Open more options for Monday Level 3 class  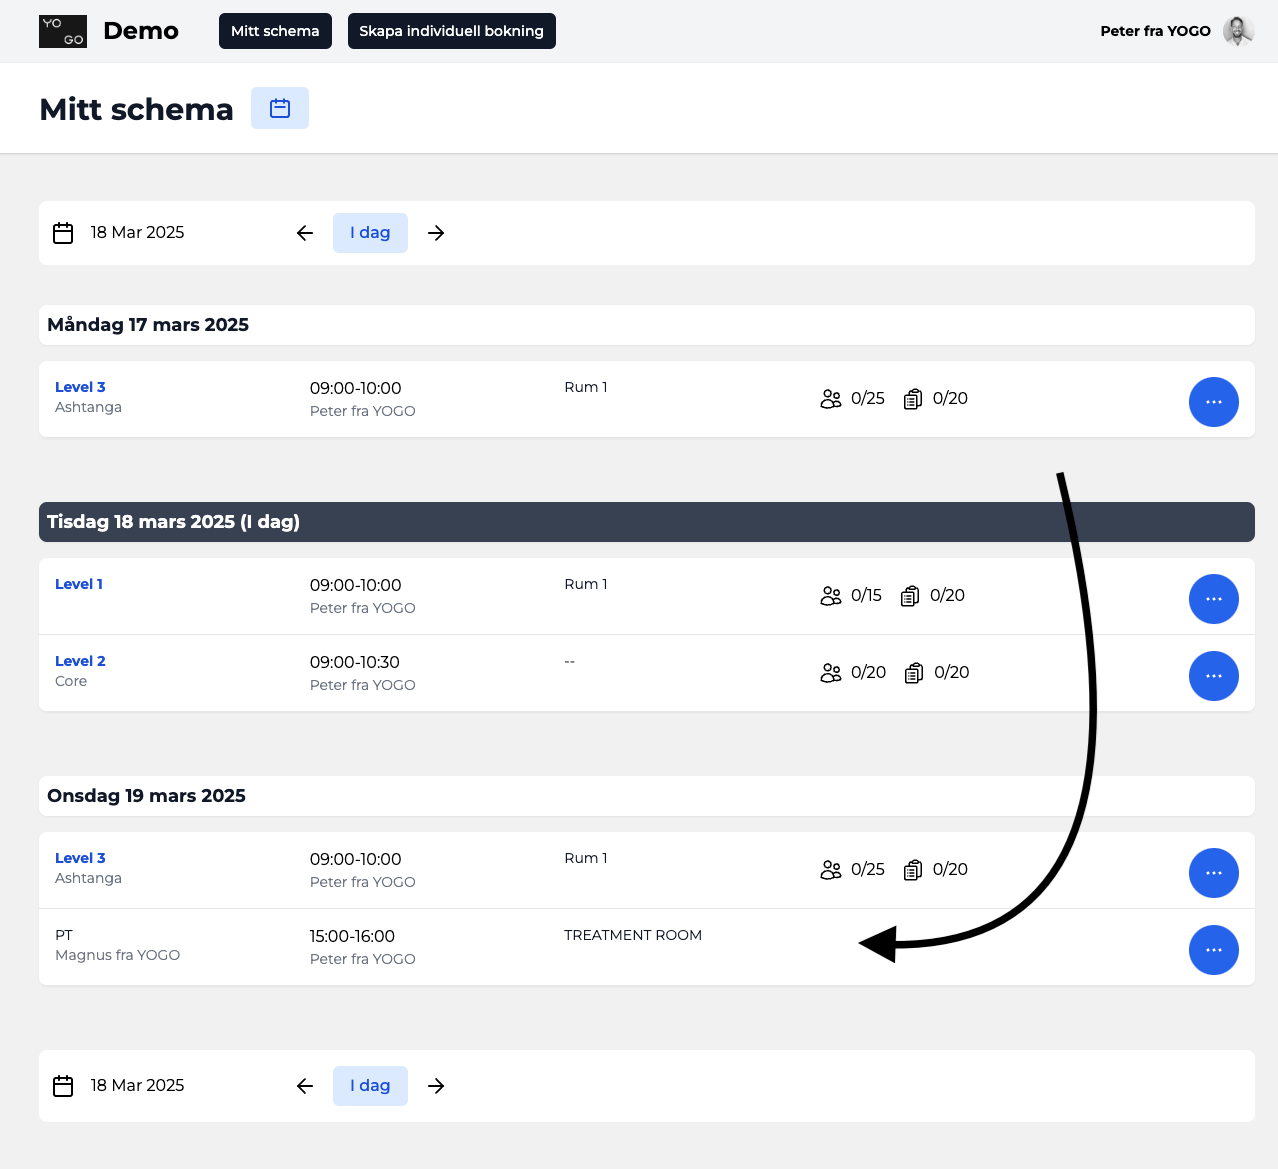click(x=1214, y=402)
